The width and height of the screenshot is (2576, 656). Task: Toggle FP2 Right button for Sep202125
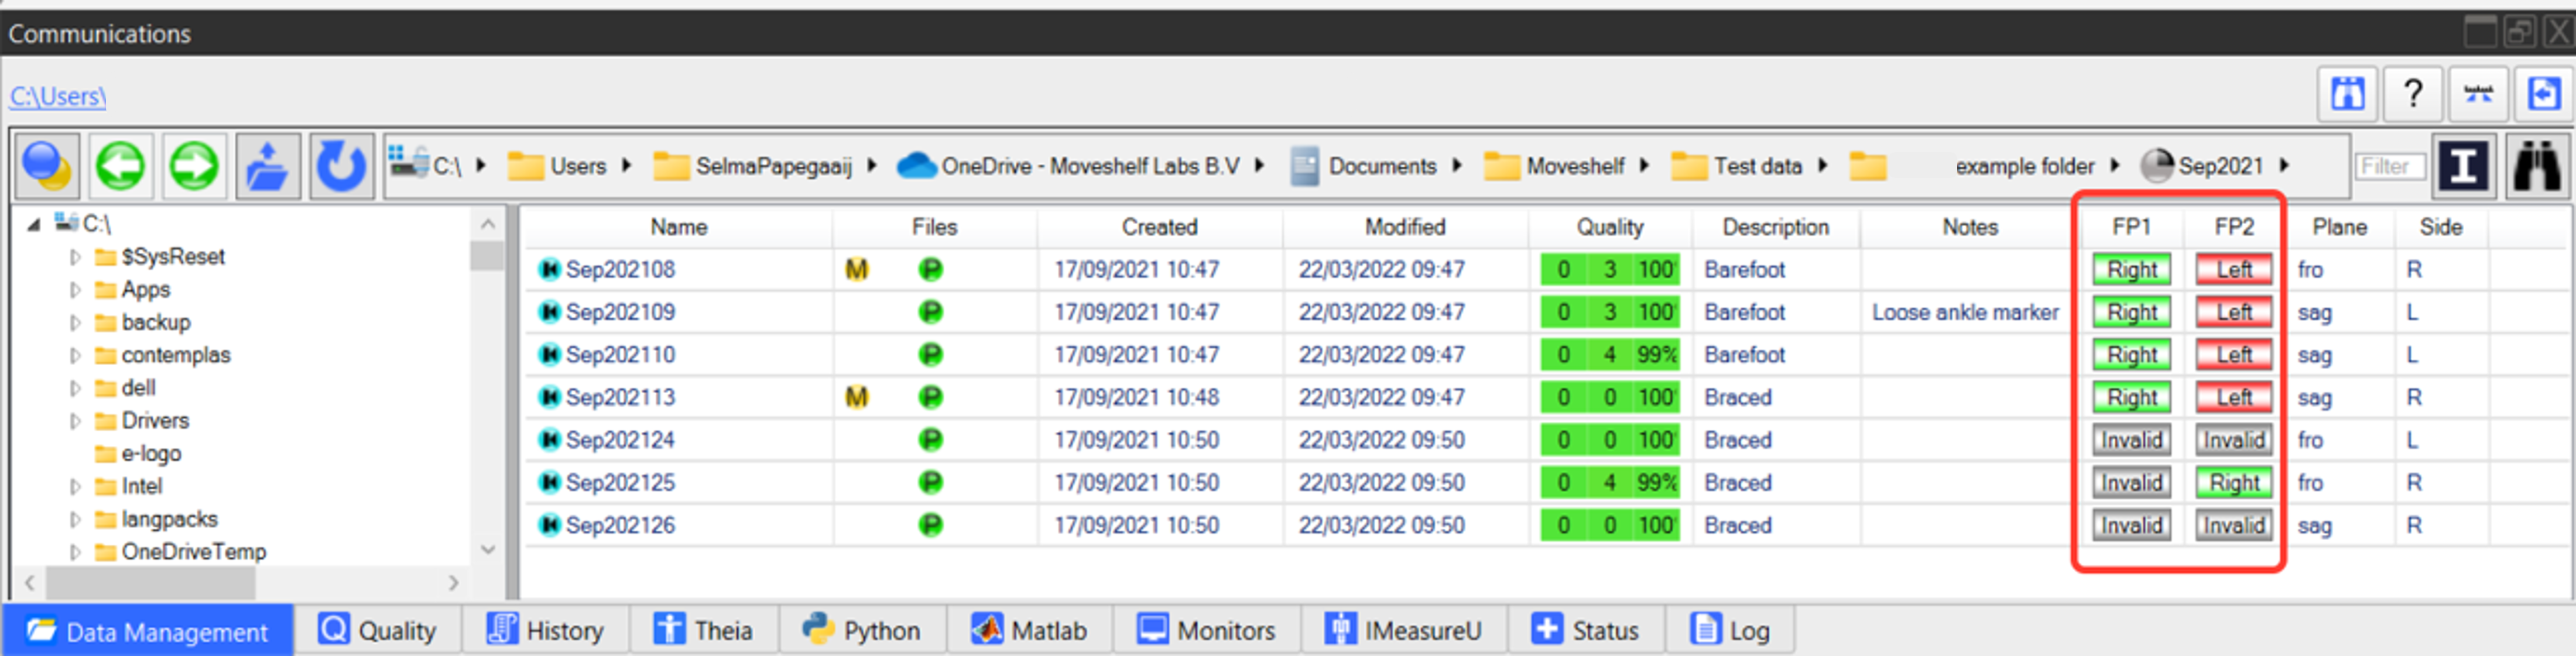click(x=2233, y=483)
